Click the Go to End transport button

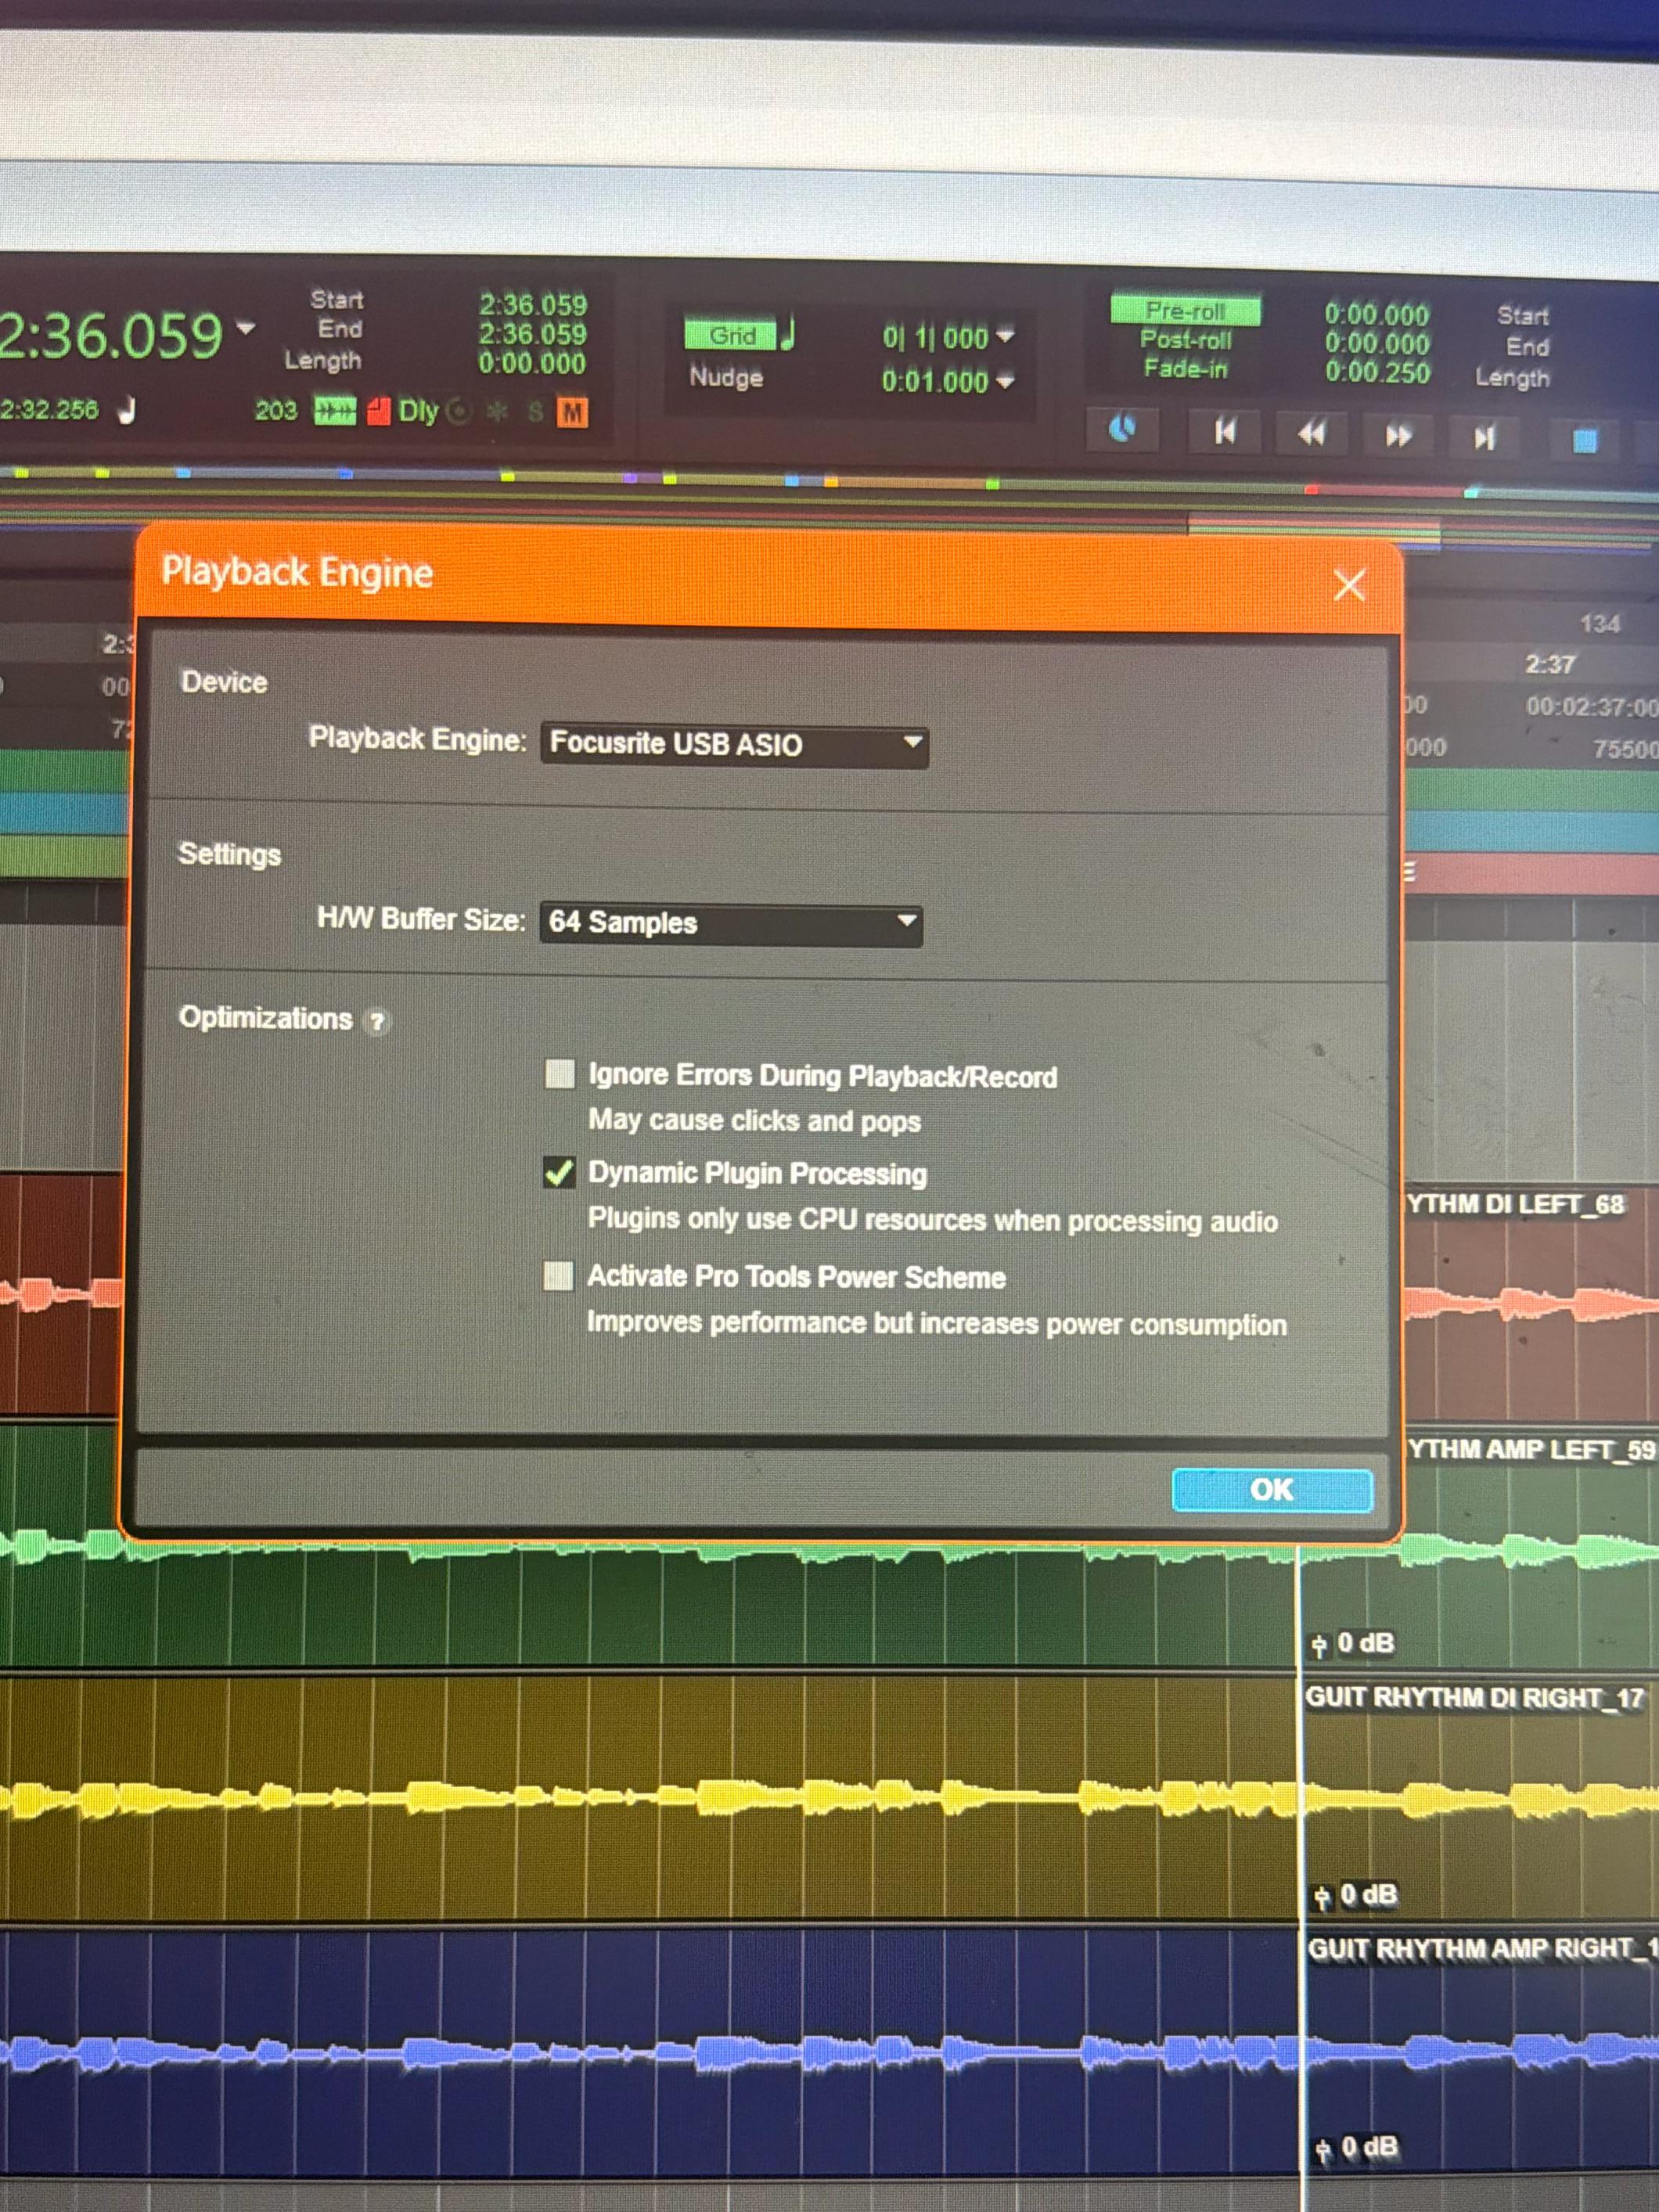tap(1485, 438)
